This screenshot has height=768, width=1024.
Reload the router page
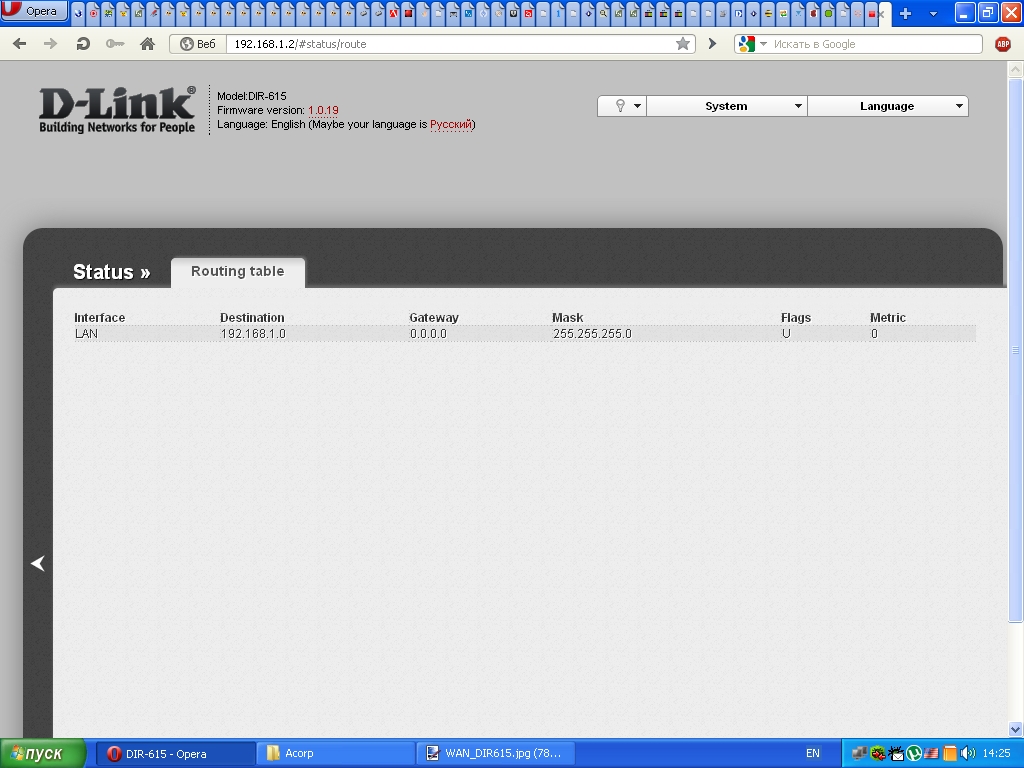coord(83,44)
